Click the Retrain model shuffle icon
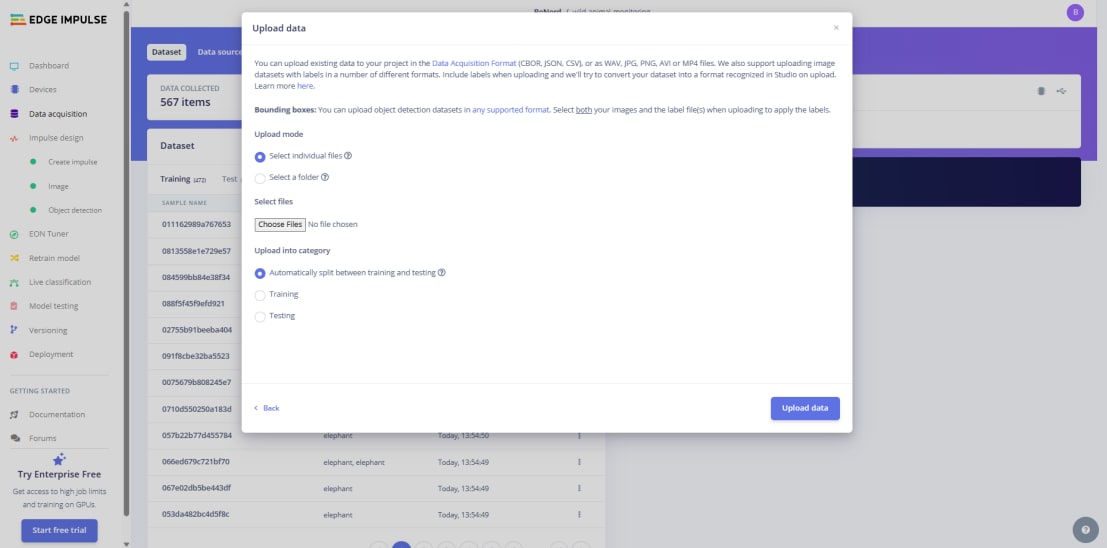Screen dimensions: 1107x548 [14, 258]
